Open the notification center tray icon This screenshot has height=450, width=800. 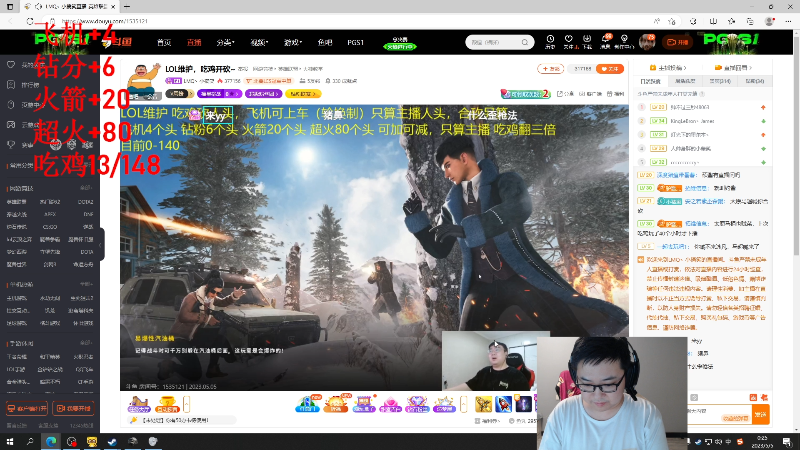click(787, 441)
